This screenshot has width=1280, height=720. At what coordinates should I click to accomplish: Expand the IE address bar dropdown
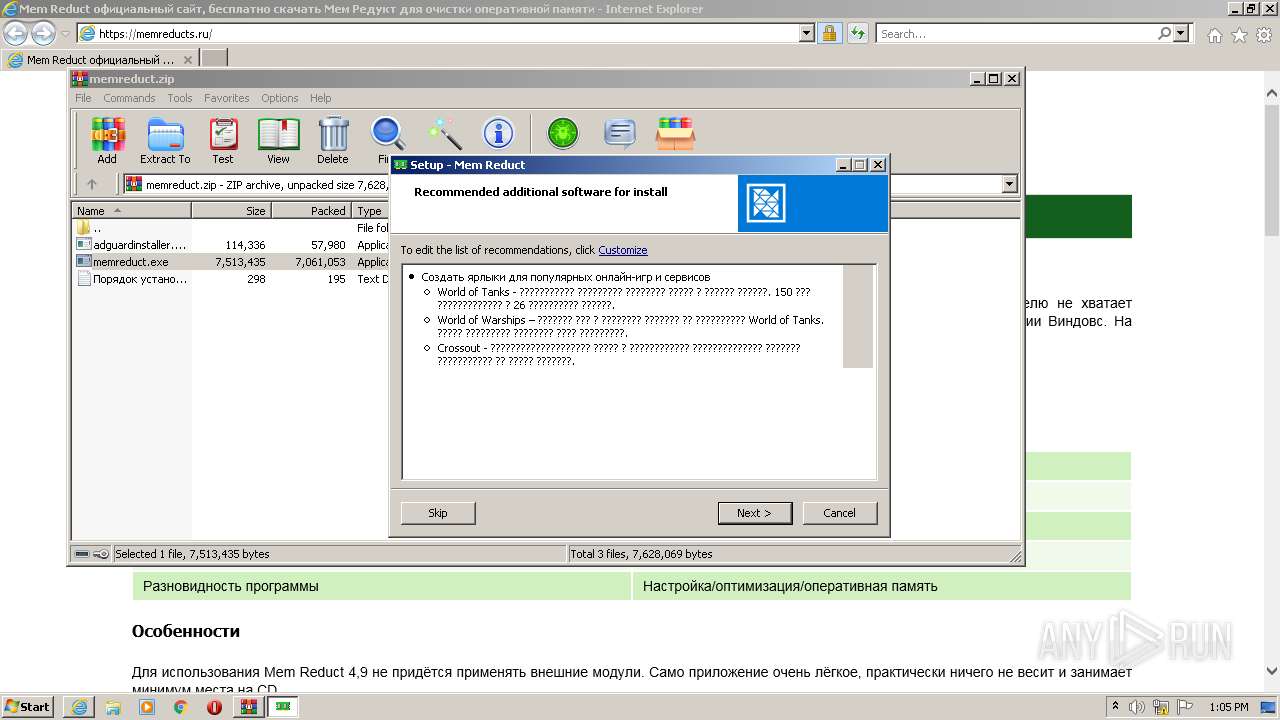(x=807, y=34)
